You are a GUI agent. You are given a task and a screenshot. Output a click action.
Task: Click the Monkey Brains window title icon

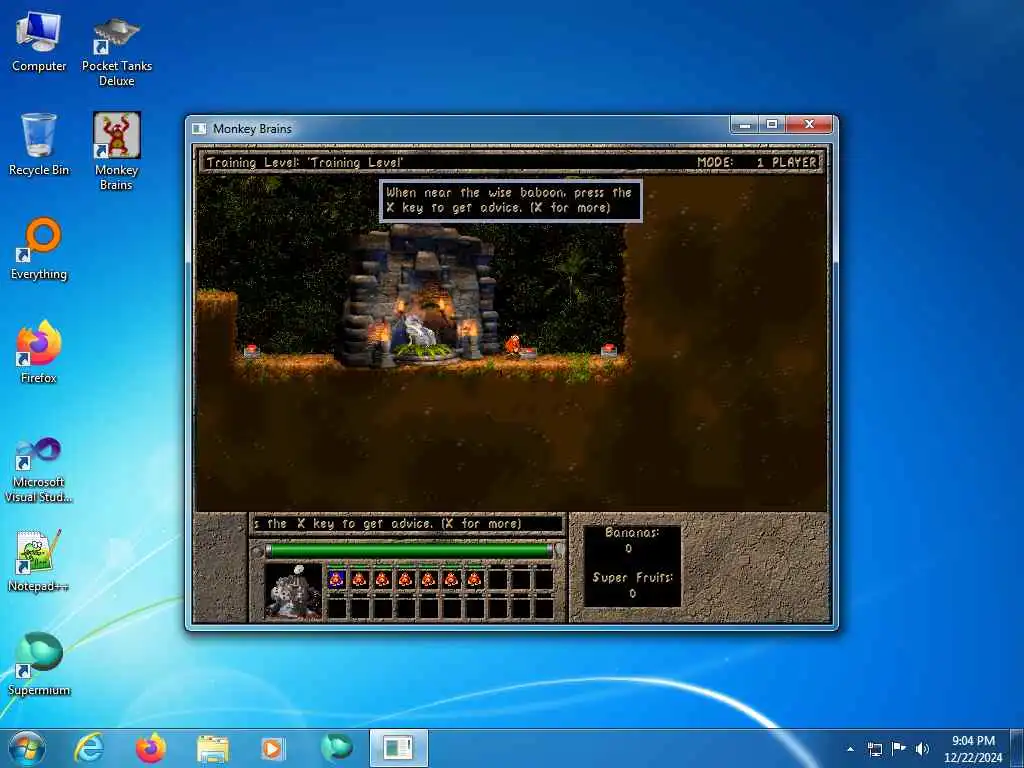[x=199, y=129]
